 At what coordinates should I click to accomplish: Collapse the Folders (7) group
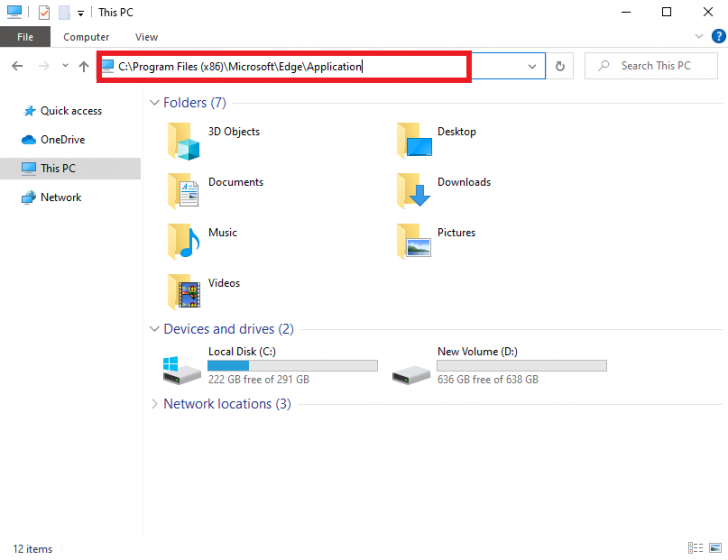pos(154,103)
